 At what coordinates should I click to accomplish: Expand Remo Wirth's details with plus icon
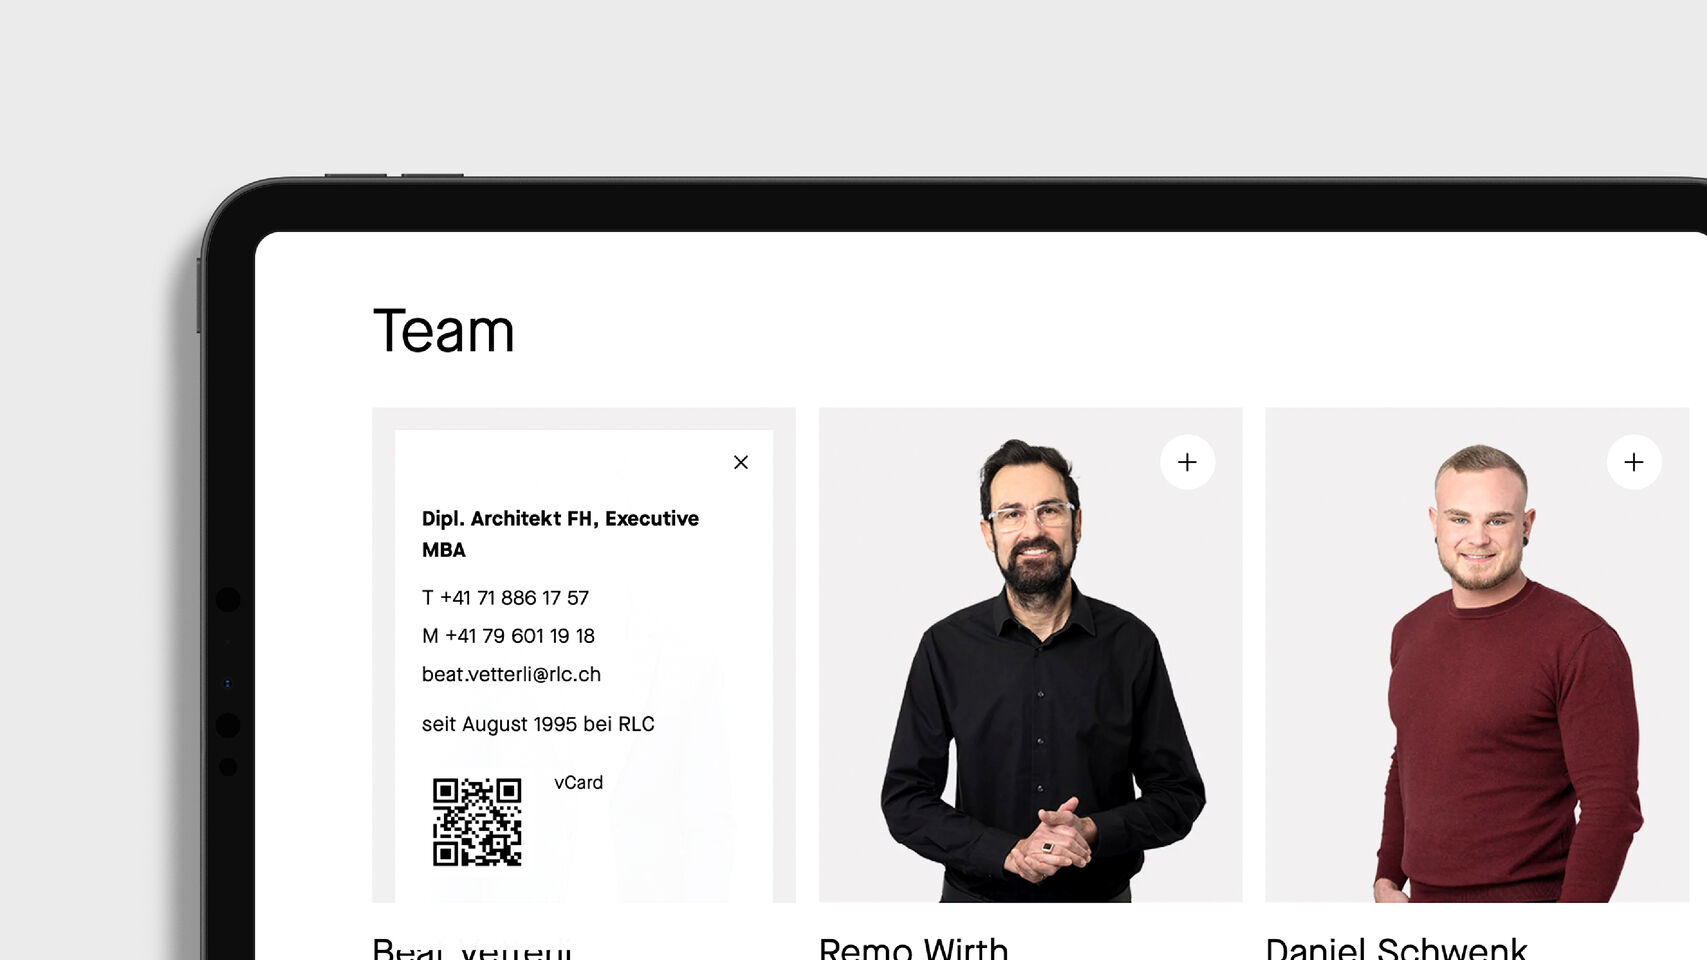pyautogui.click(x=1187, y=462)
